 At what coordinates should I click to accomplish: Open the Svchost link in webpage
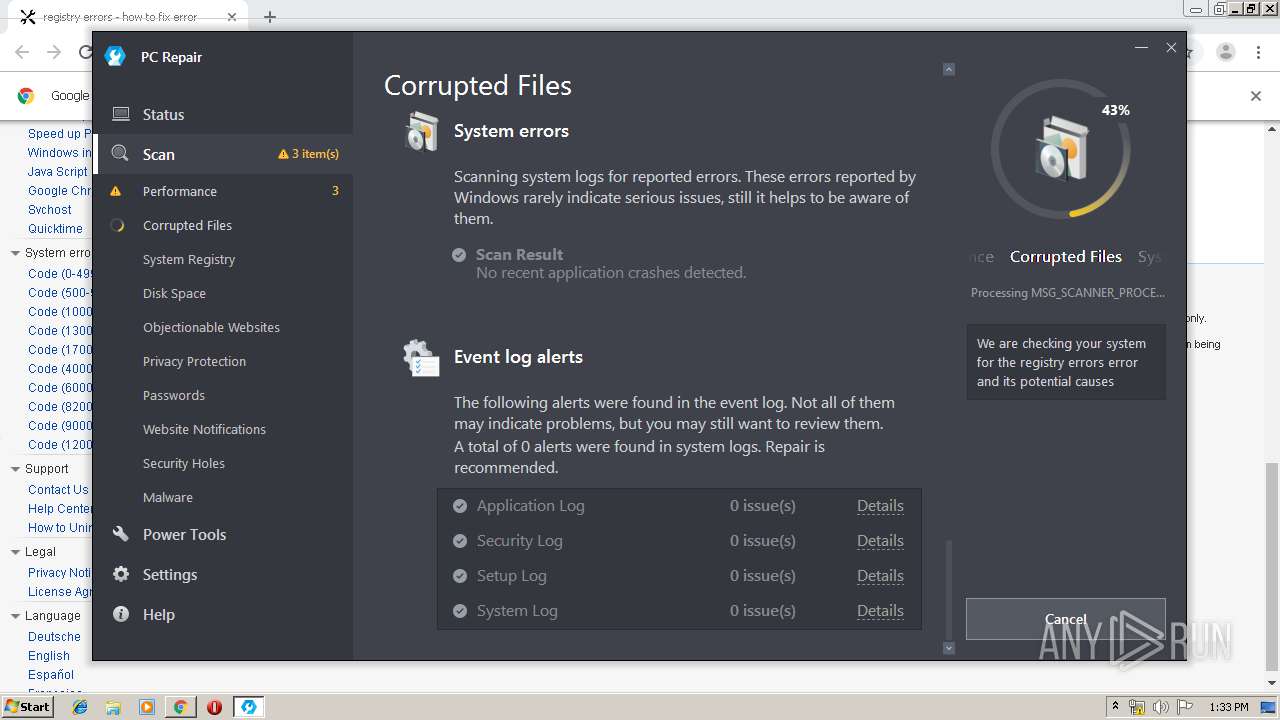[x=50, y=210]
